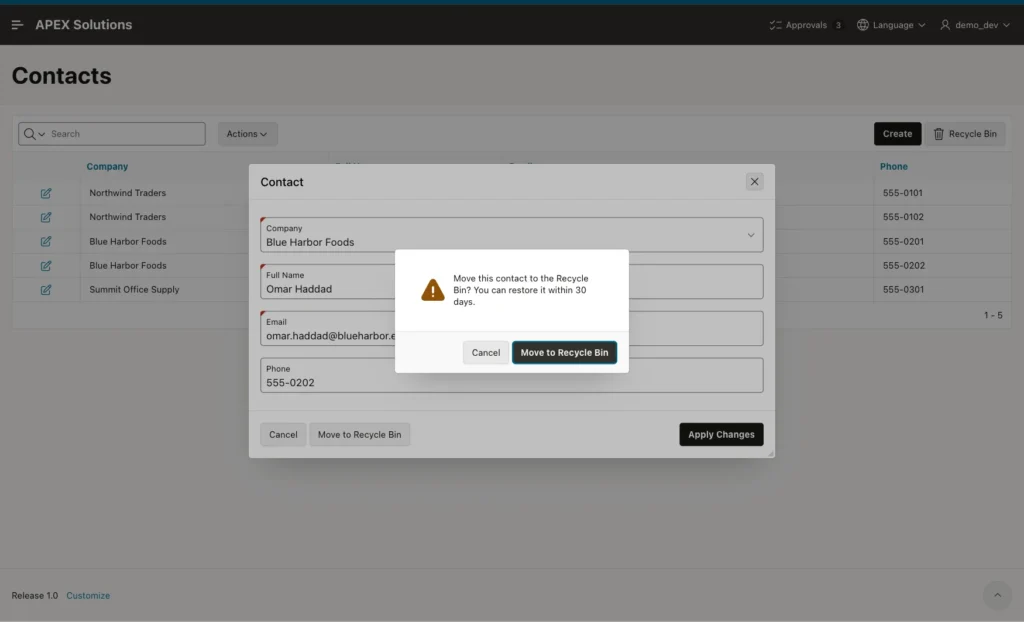Confirm Move to Recycle Bin in alert
The height and width of the screenshot is (622, 1024).
(564, 353)
